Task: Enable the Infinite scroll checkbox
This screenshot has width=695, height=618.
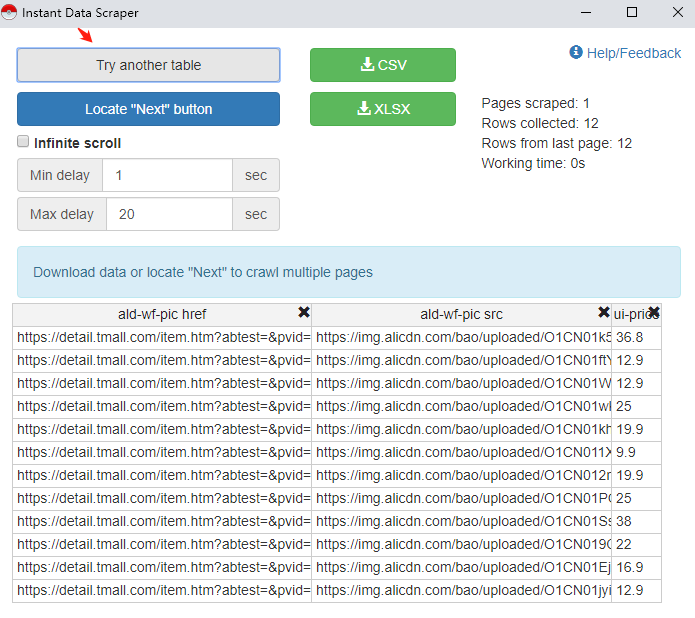Action: 23,143
